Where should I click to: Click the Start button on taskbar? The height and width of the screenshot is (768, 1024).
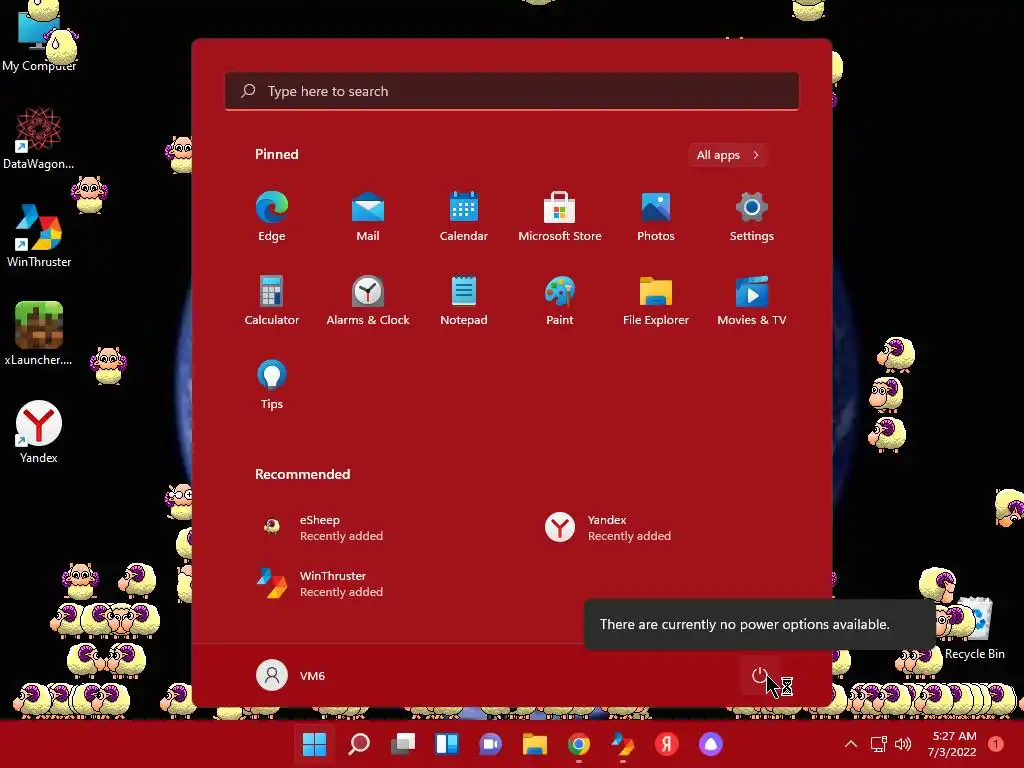314,744
